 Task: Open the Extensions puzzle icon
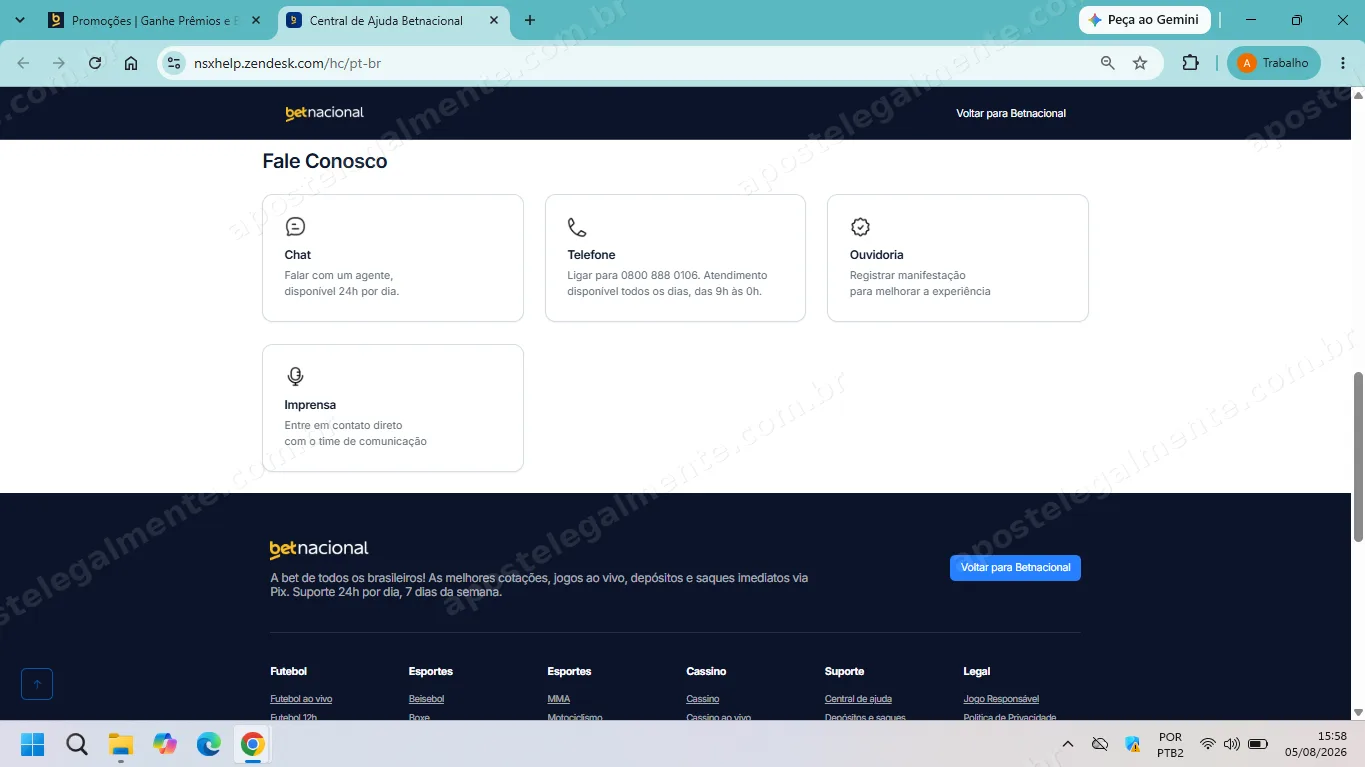[x=1190, y=63]
